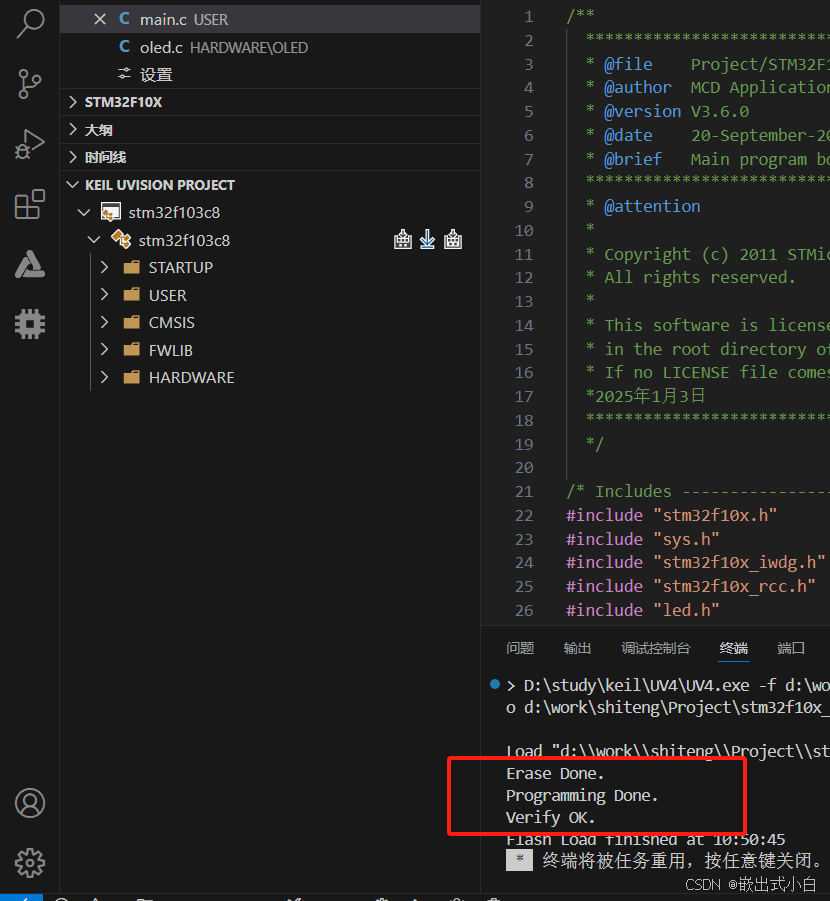Open the Accounts icon in activity bar
The image size is (830, 901).
coord(30,803)
